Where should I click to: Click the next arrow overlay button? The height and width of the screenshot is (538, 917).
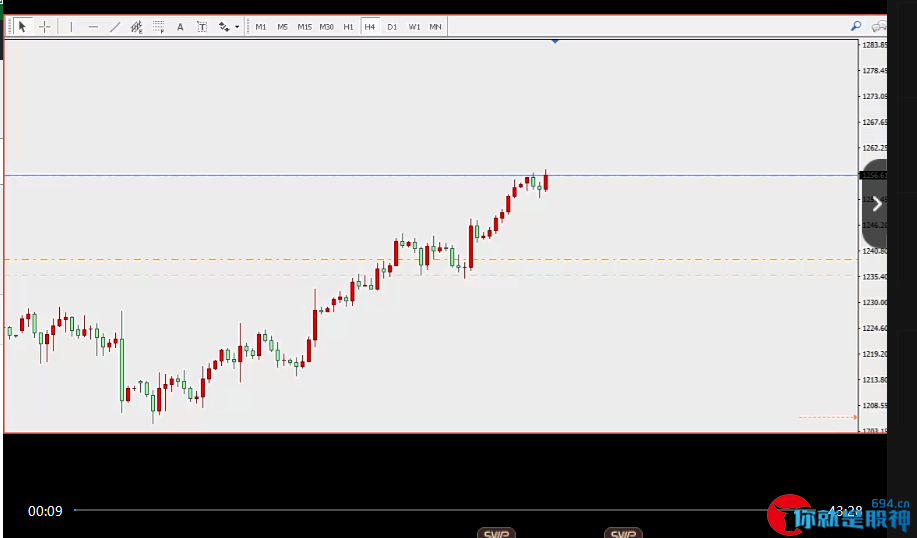tap(875, 204)
